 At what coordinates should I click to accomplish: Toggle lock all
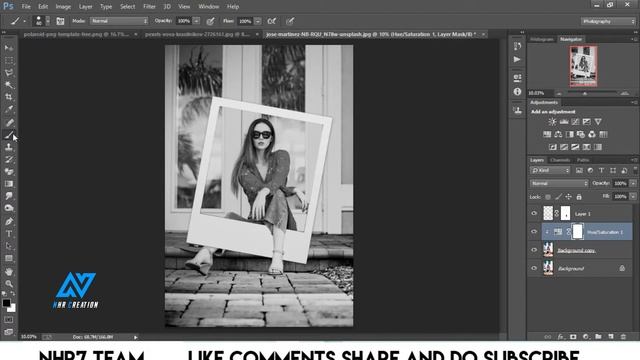[x=578, y=197]
